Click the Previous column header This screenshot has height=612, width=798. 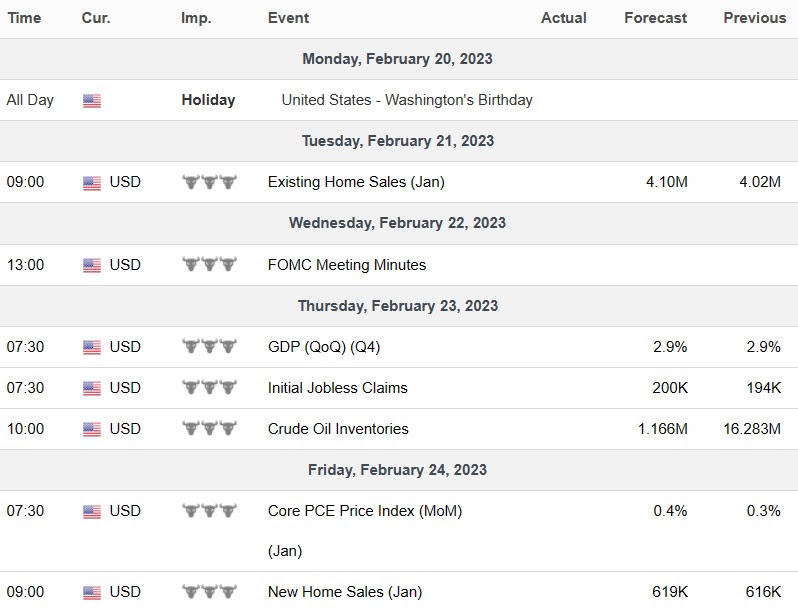tap(755, 18)
